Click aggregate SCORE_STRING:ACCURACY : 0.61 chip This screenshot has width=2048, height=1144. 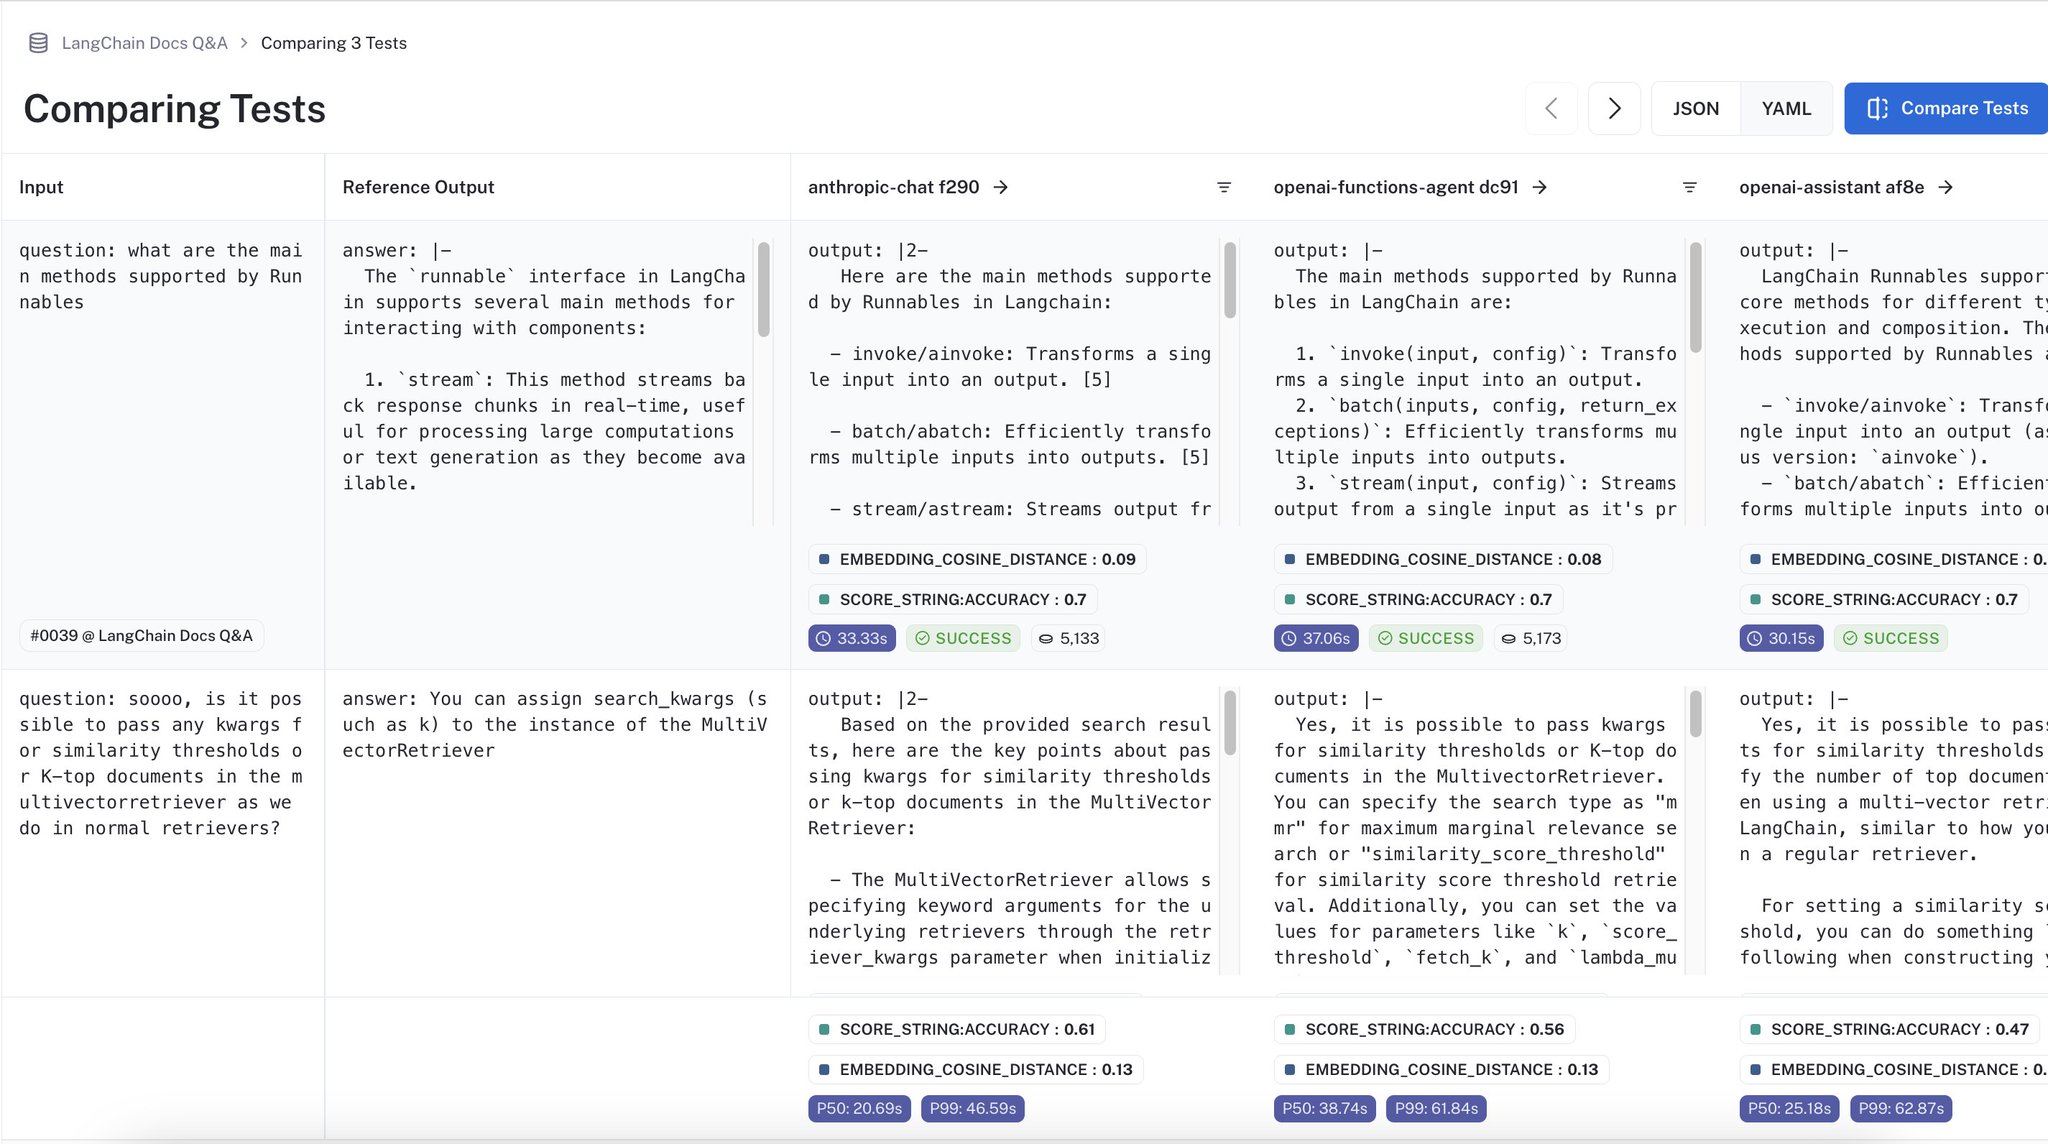956,1029
